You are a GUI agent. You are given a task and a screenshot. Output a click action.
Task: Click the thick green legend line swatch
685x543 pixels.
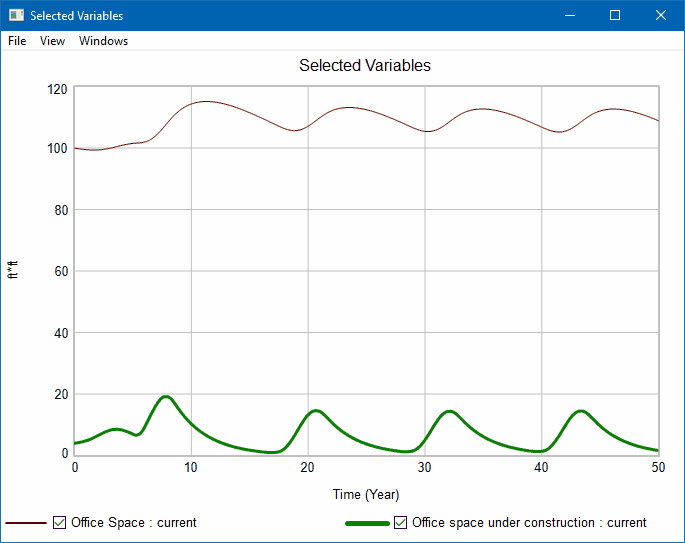[366, 523]
